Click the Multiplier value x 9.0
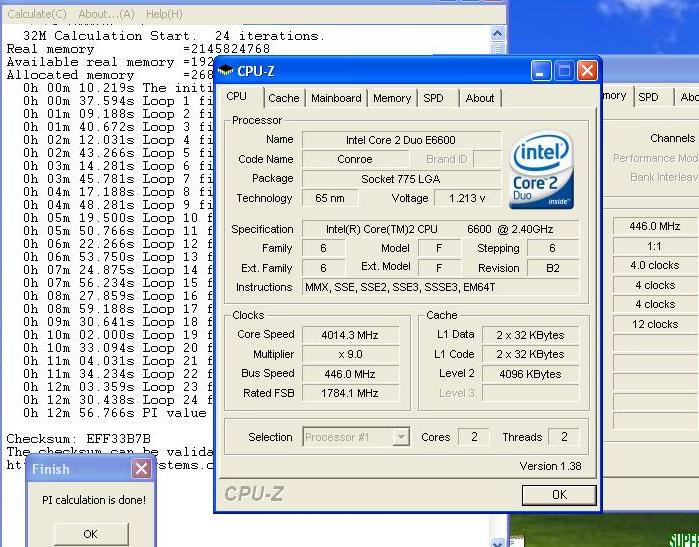Screen dimensions: 699x547 tap(350, 354)
